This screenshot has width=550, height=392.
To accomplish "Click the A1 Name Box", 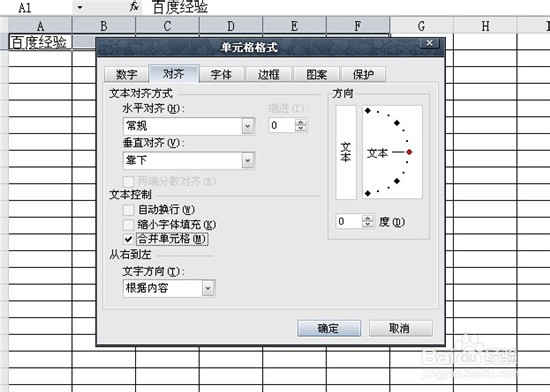I will pyautogui.click(x=37, y=7).
